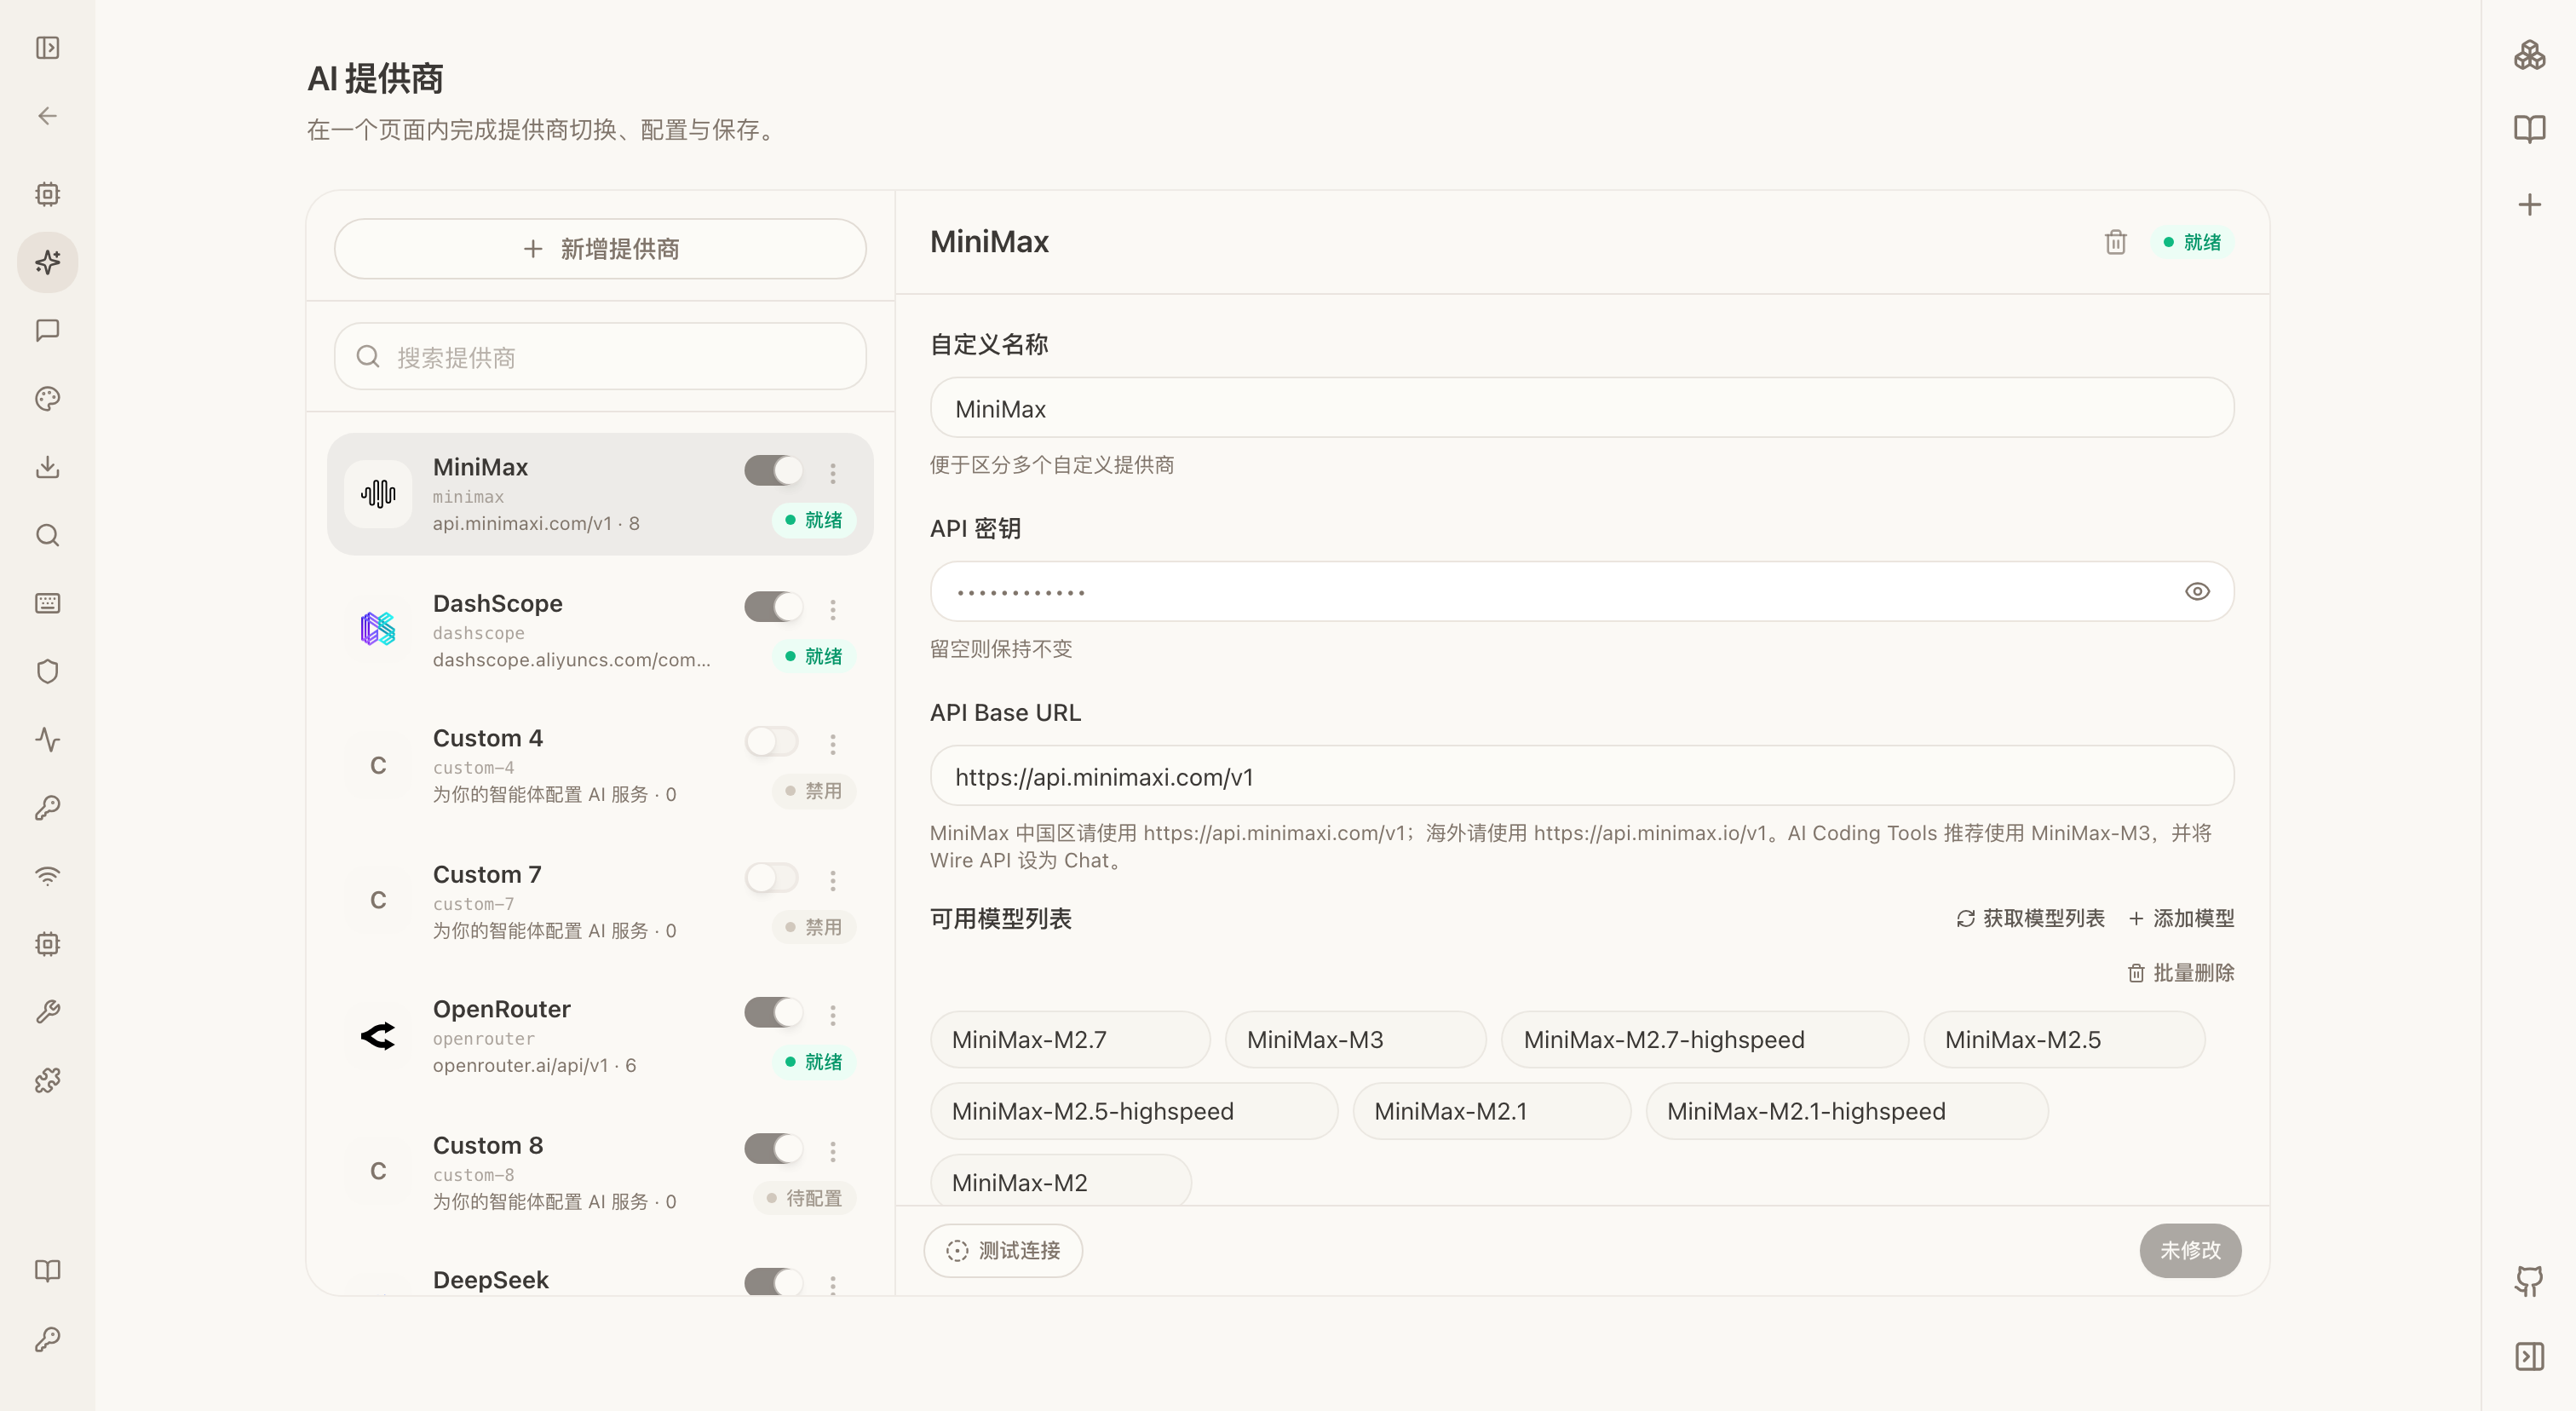The height and width of the screenshot is (1411, 2576).
Task: Click the MiniMax waveform logo
Action: click(x=378, y=493)
